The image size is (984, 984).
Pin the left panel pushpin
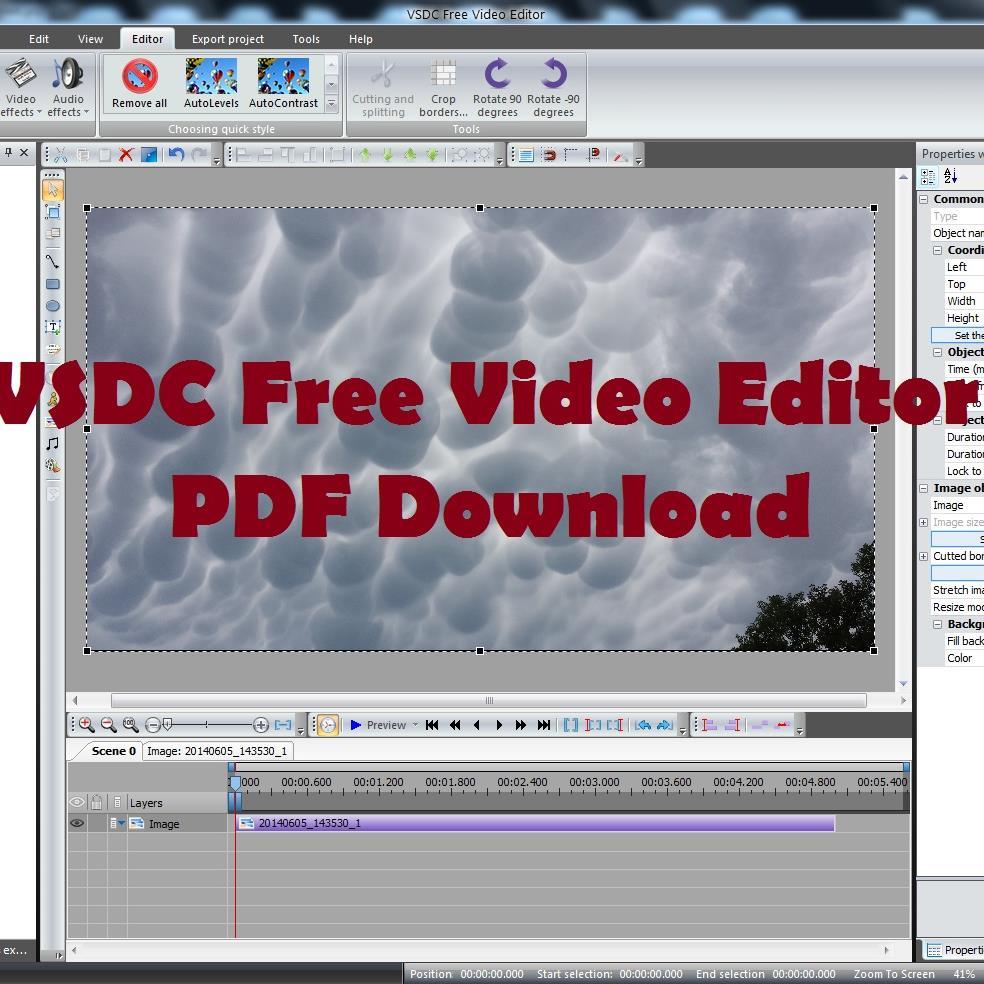coord(8,152)
